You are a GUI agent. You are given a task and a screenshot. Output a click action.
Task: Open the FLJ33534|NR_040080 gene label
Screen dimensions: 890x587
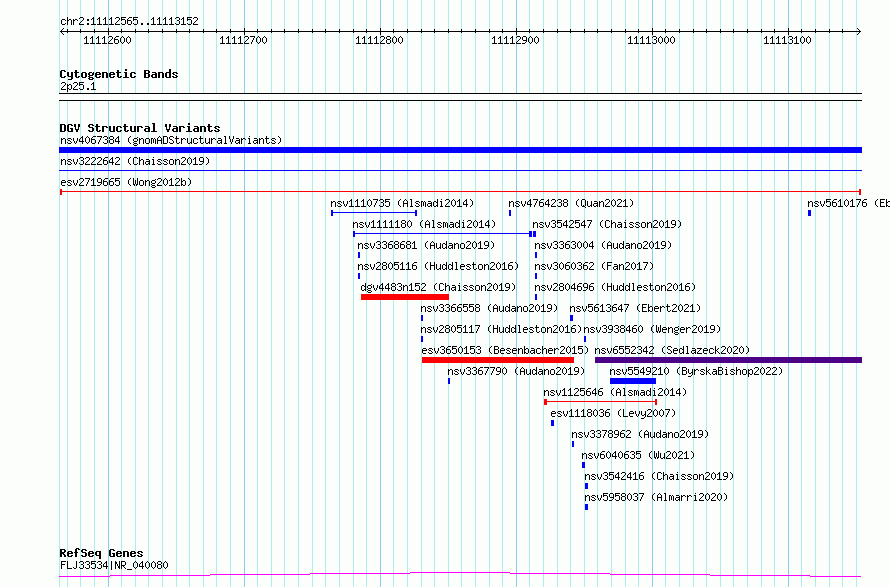pos(114,565)
